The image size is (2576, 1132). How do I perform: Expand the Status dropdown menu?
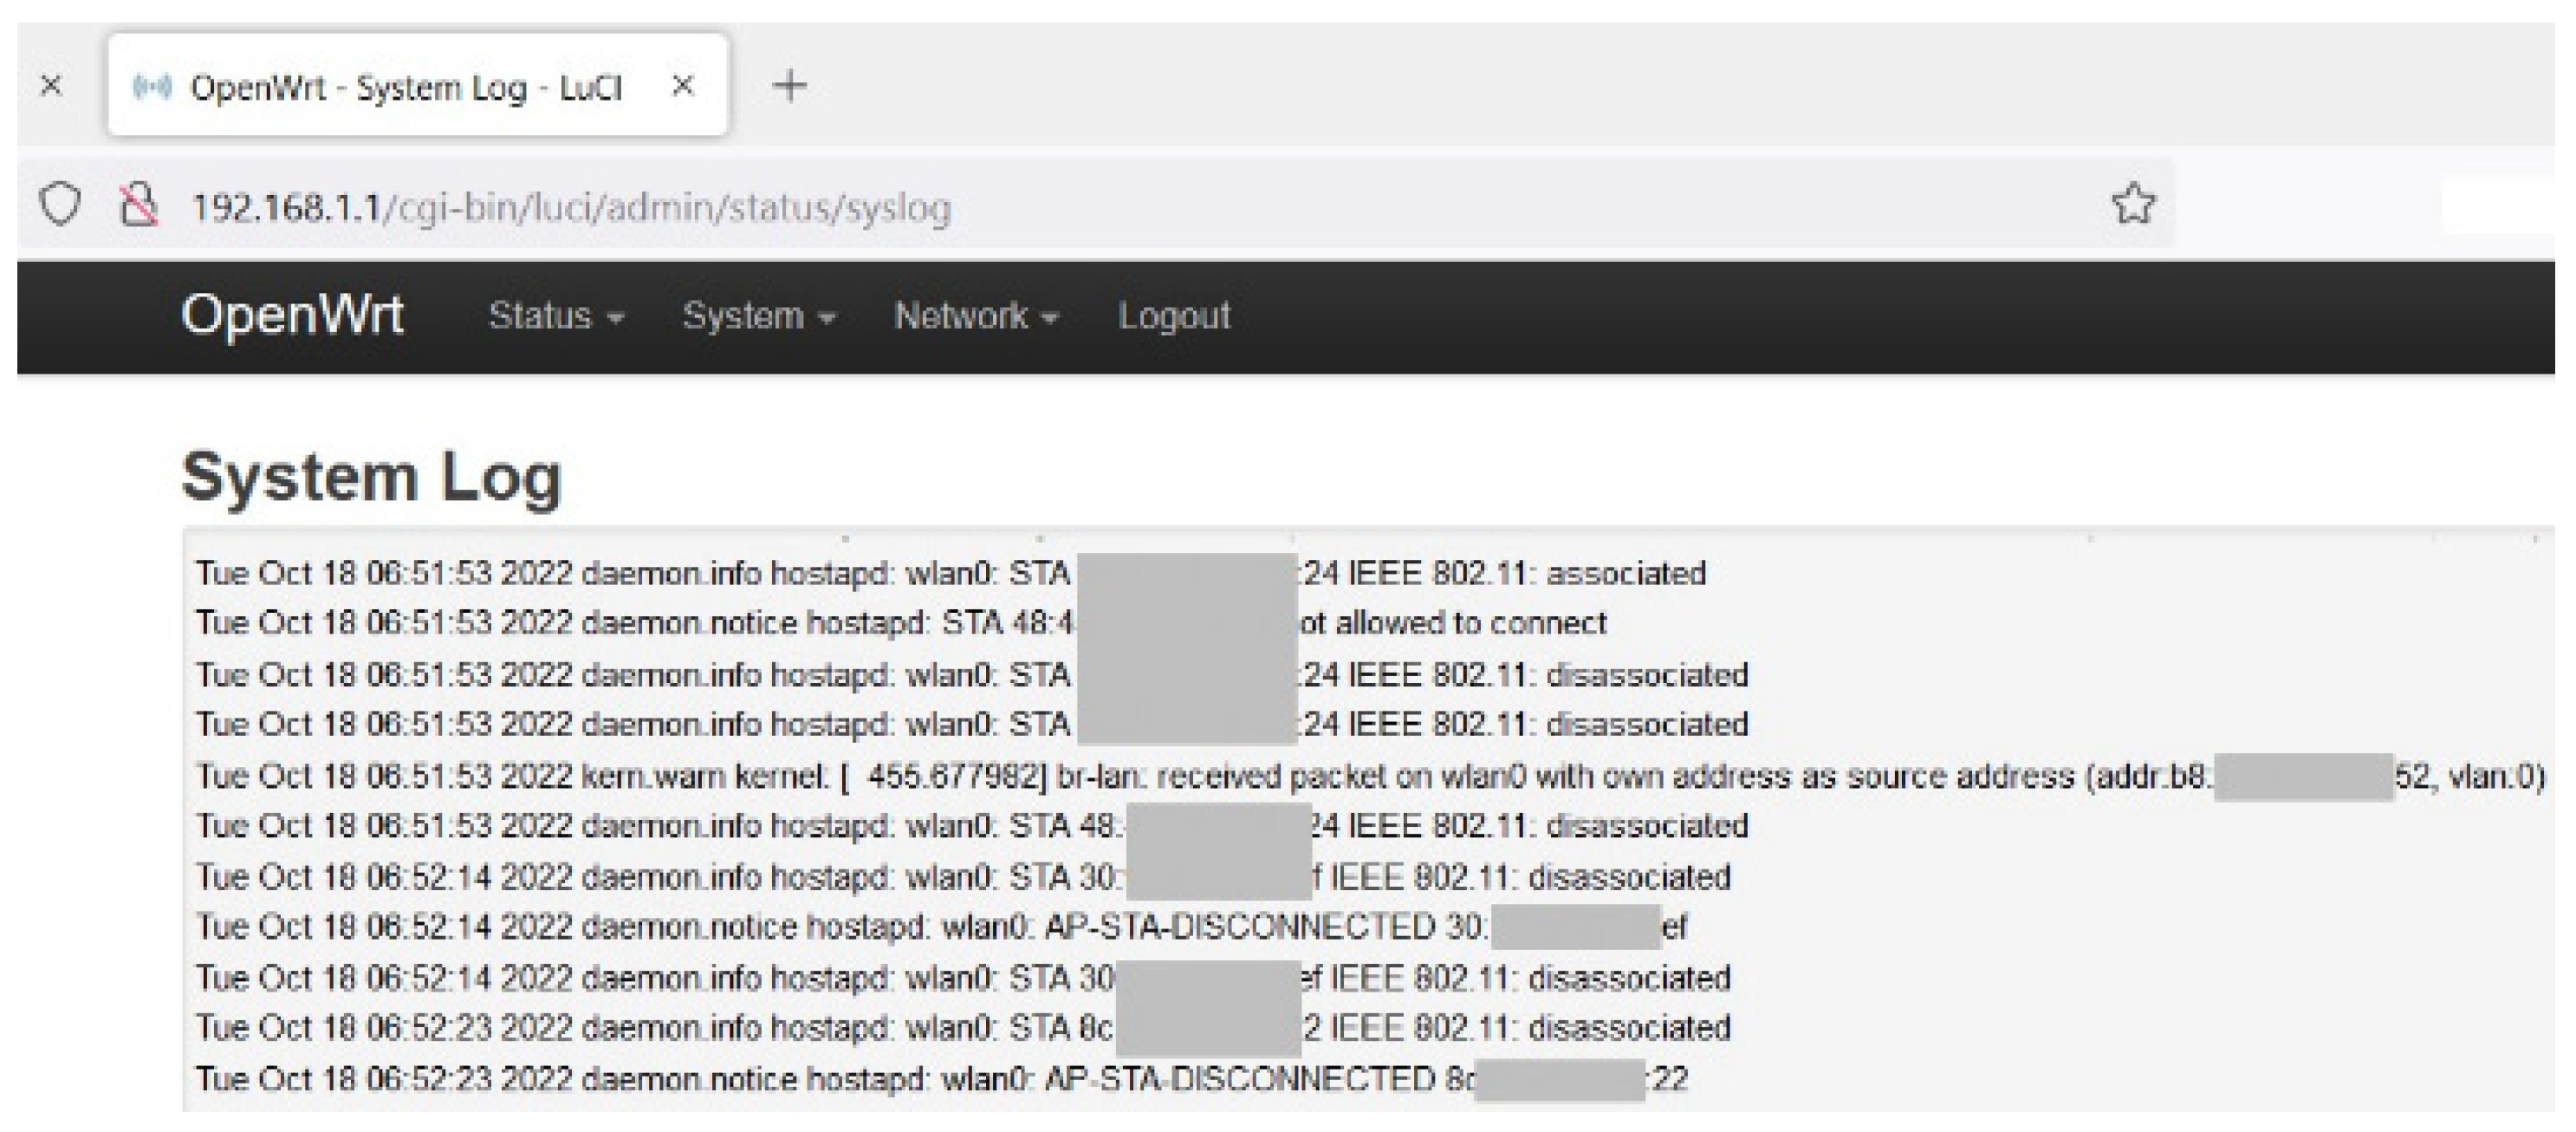tap(555, 316)
